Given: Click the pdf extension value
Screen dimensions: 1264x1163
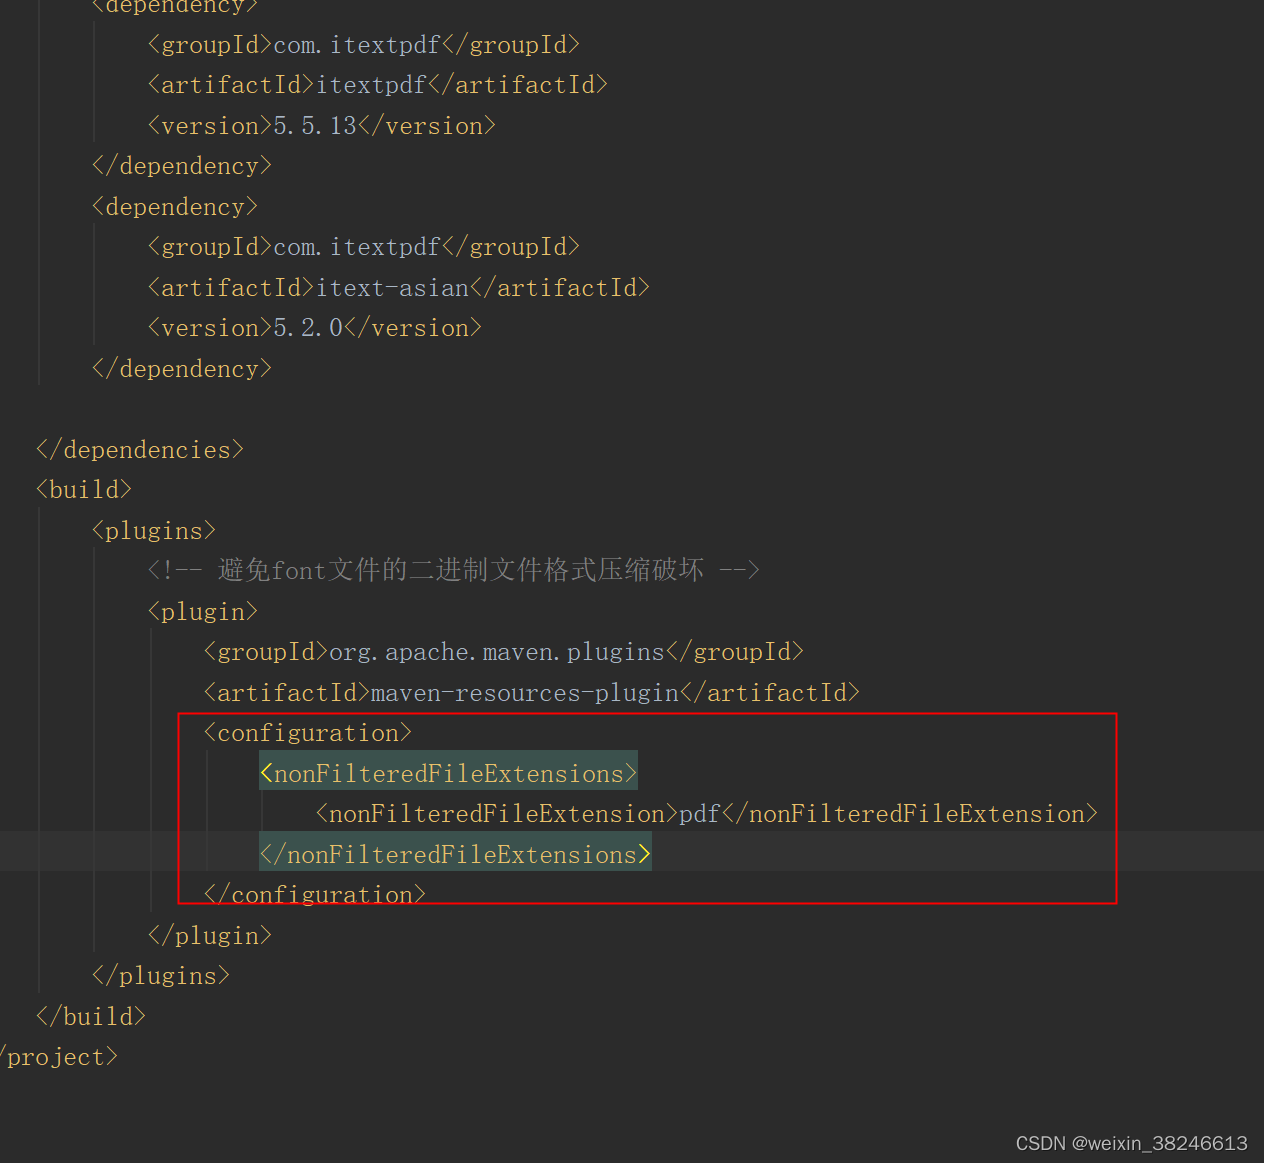Looking at the screenshot, I should coord(698,813).
